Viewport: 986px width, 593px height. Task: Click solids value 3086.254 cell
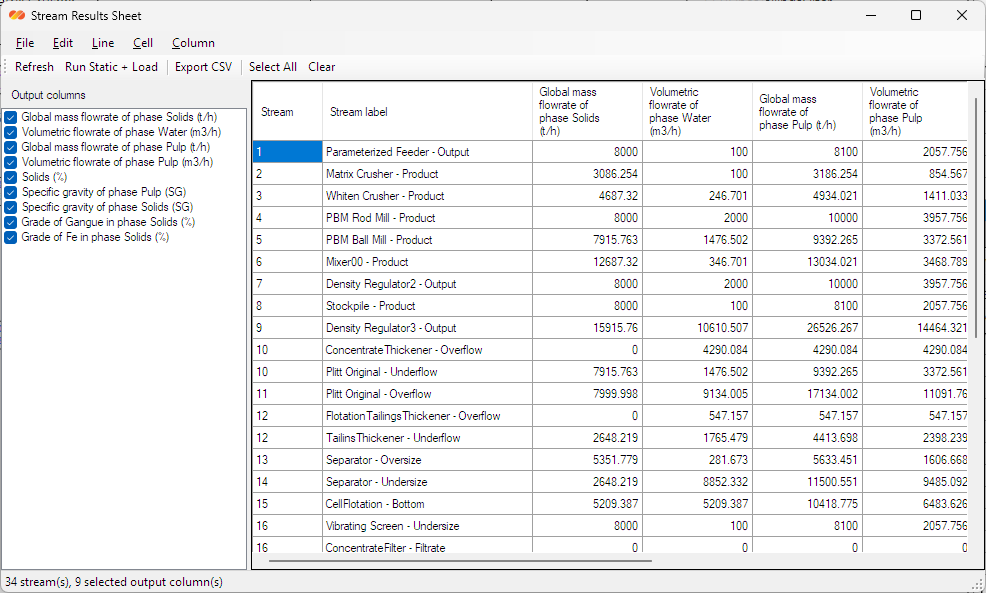pos(587,174)
